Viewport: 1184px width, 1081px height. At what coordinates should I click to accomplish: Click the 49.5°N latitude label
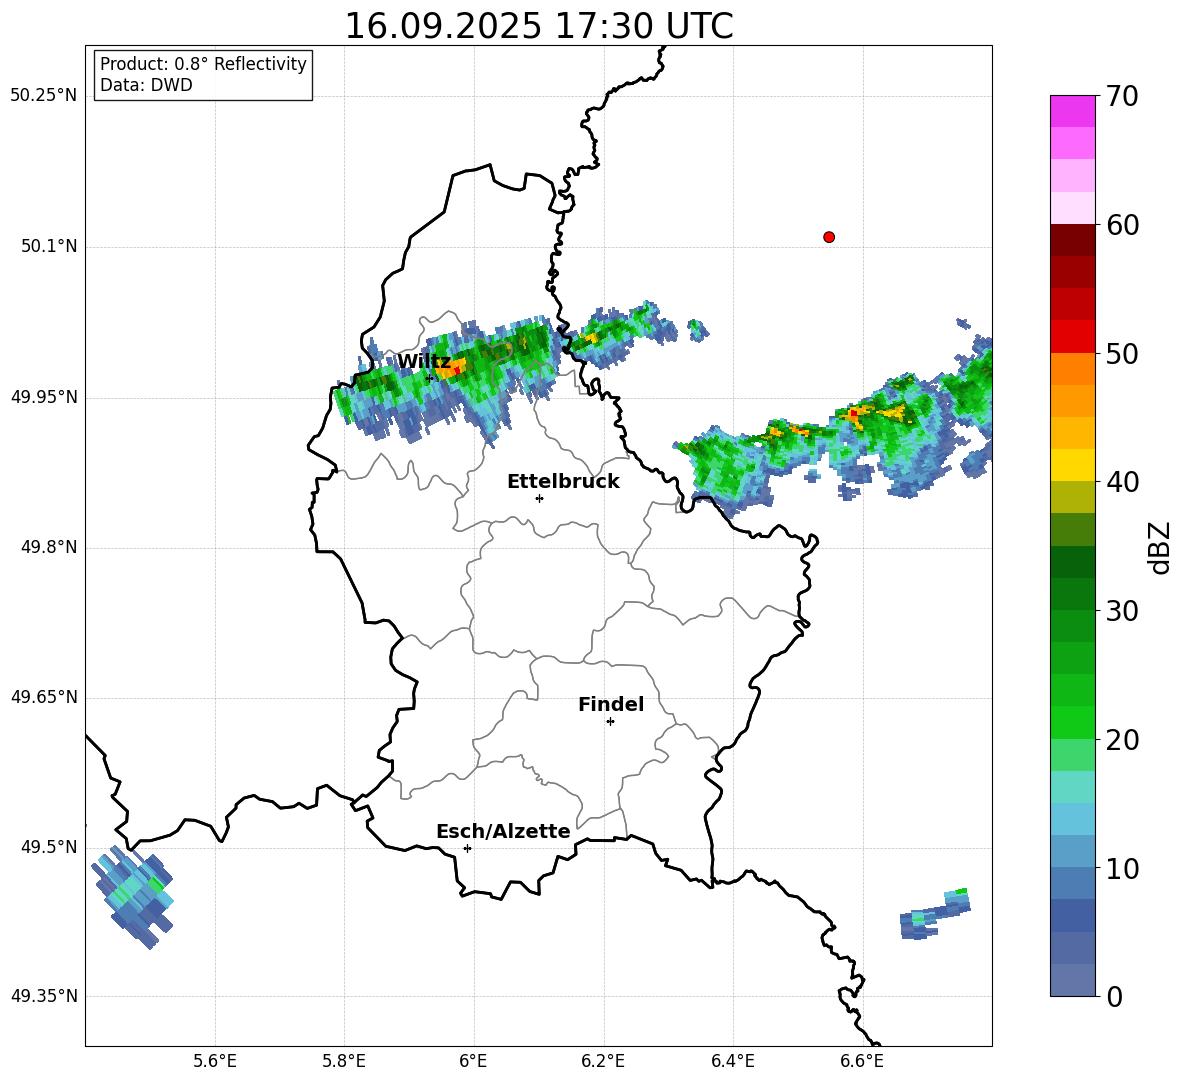coord(49,847)
